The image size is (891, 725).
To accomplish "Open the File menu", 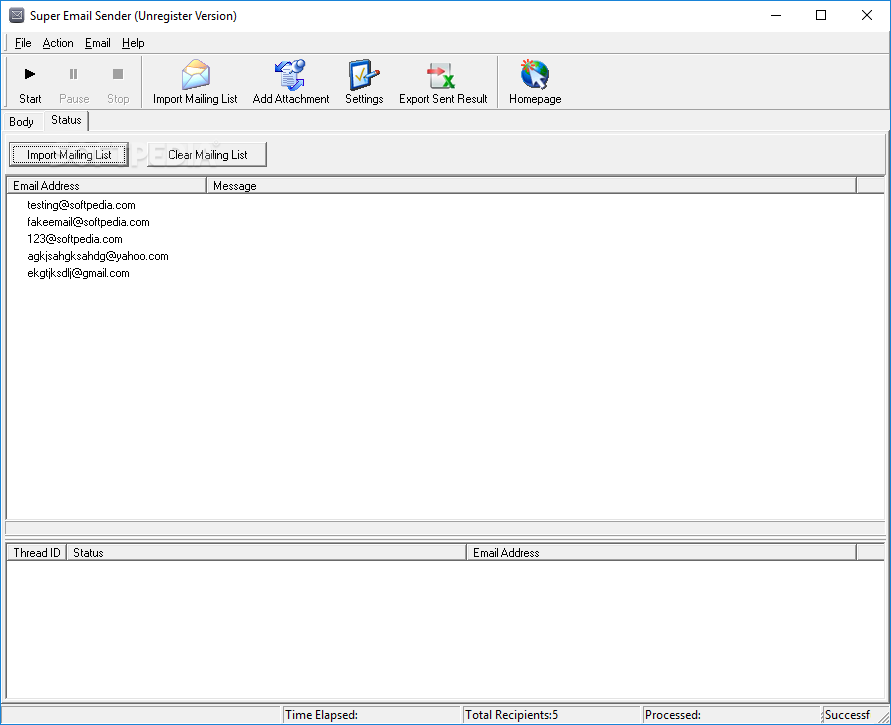I will tap(23, 43).
